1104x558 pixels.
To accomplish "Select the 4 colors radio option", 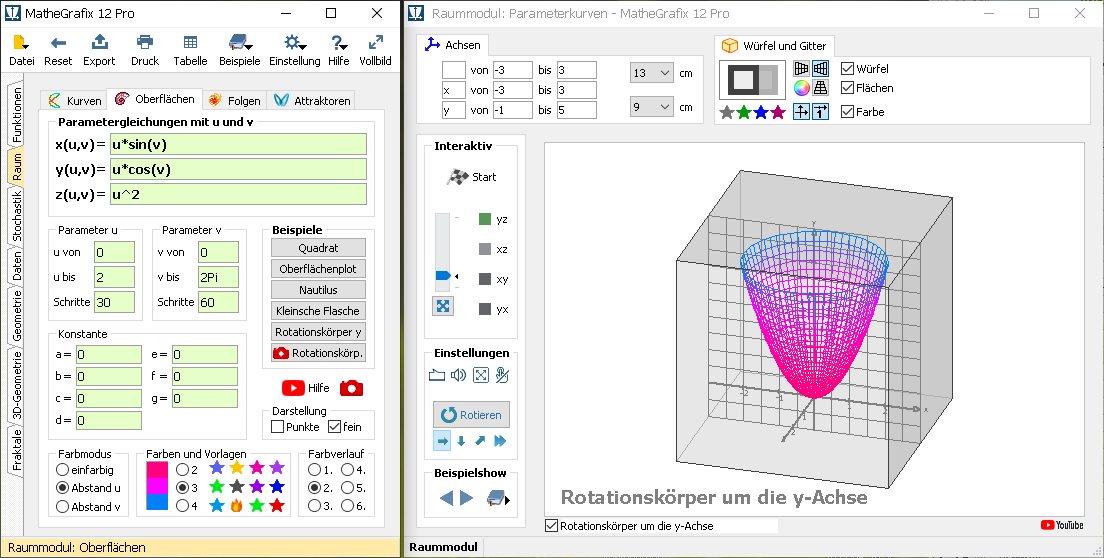I will [x=182, y=505].
